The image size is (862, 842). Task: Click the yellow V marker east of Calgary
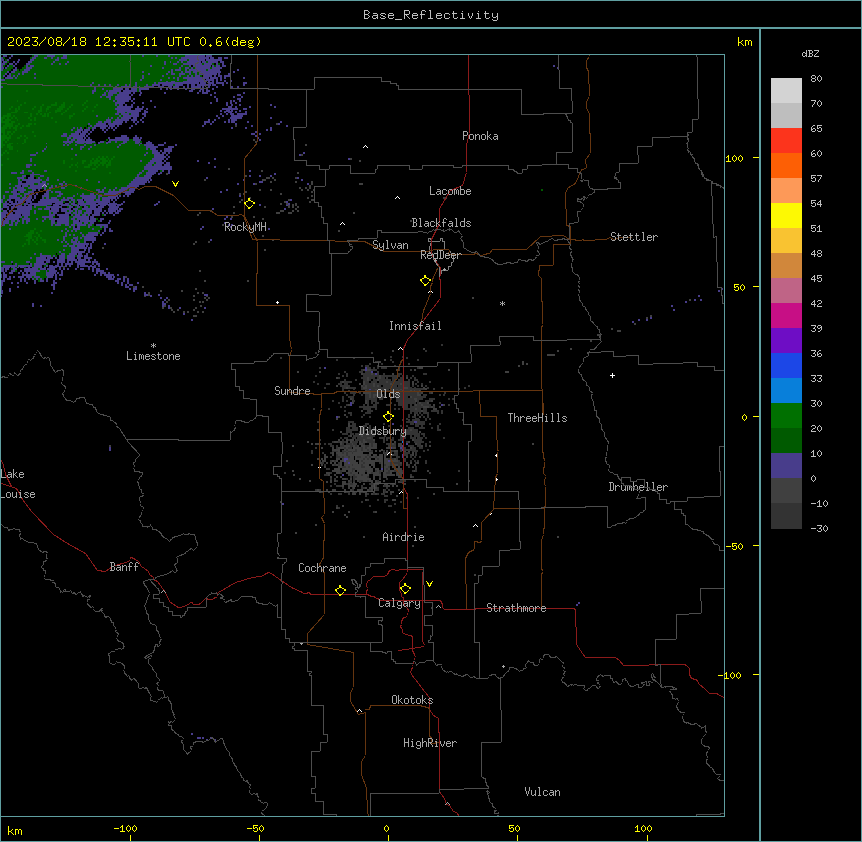[429, 584]
